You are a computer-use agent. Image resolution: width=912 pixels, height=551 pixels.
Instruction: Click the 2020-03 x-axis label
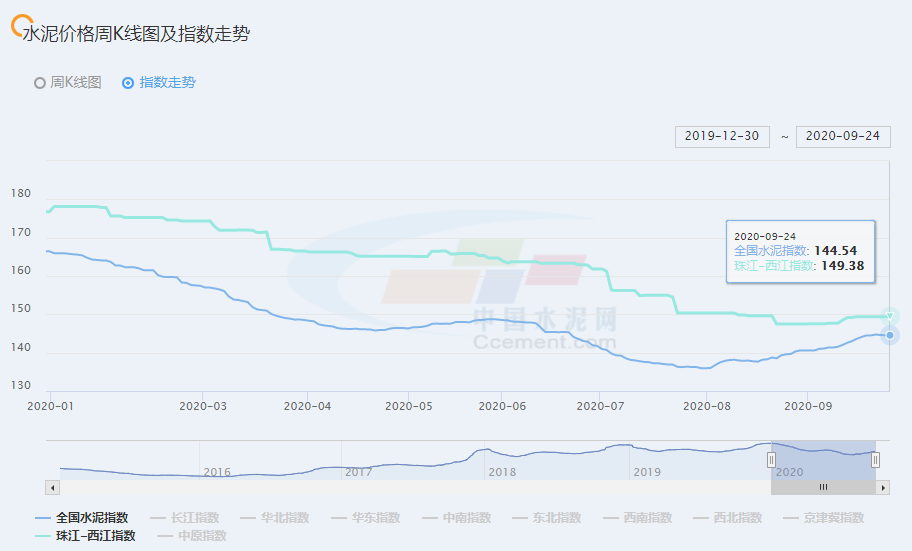pyautogui.click(x=203, y=406)
